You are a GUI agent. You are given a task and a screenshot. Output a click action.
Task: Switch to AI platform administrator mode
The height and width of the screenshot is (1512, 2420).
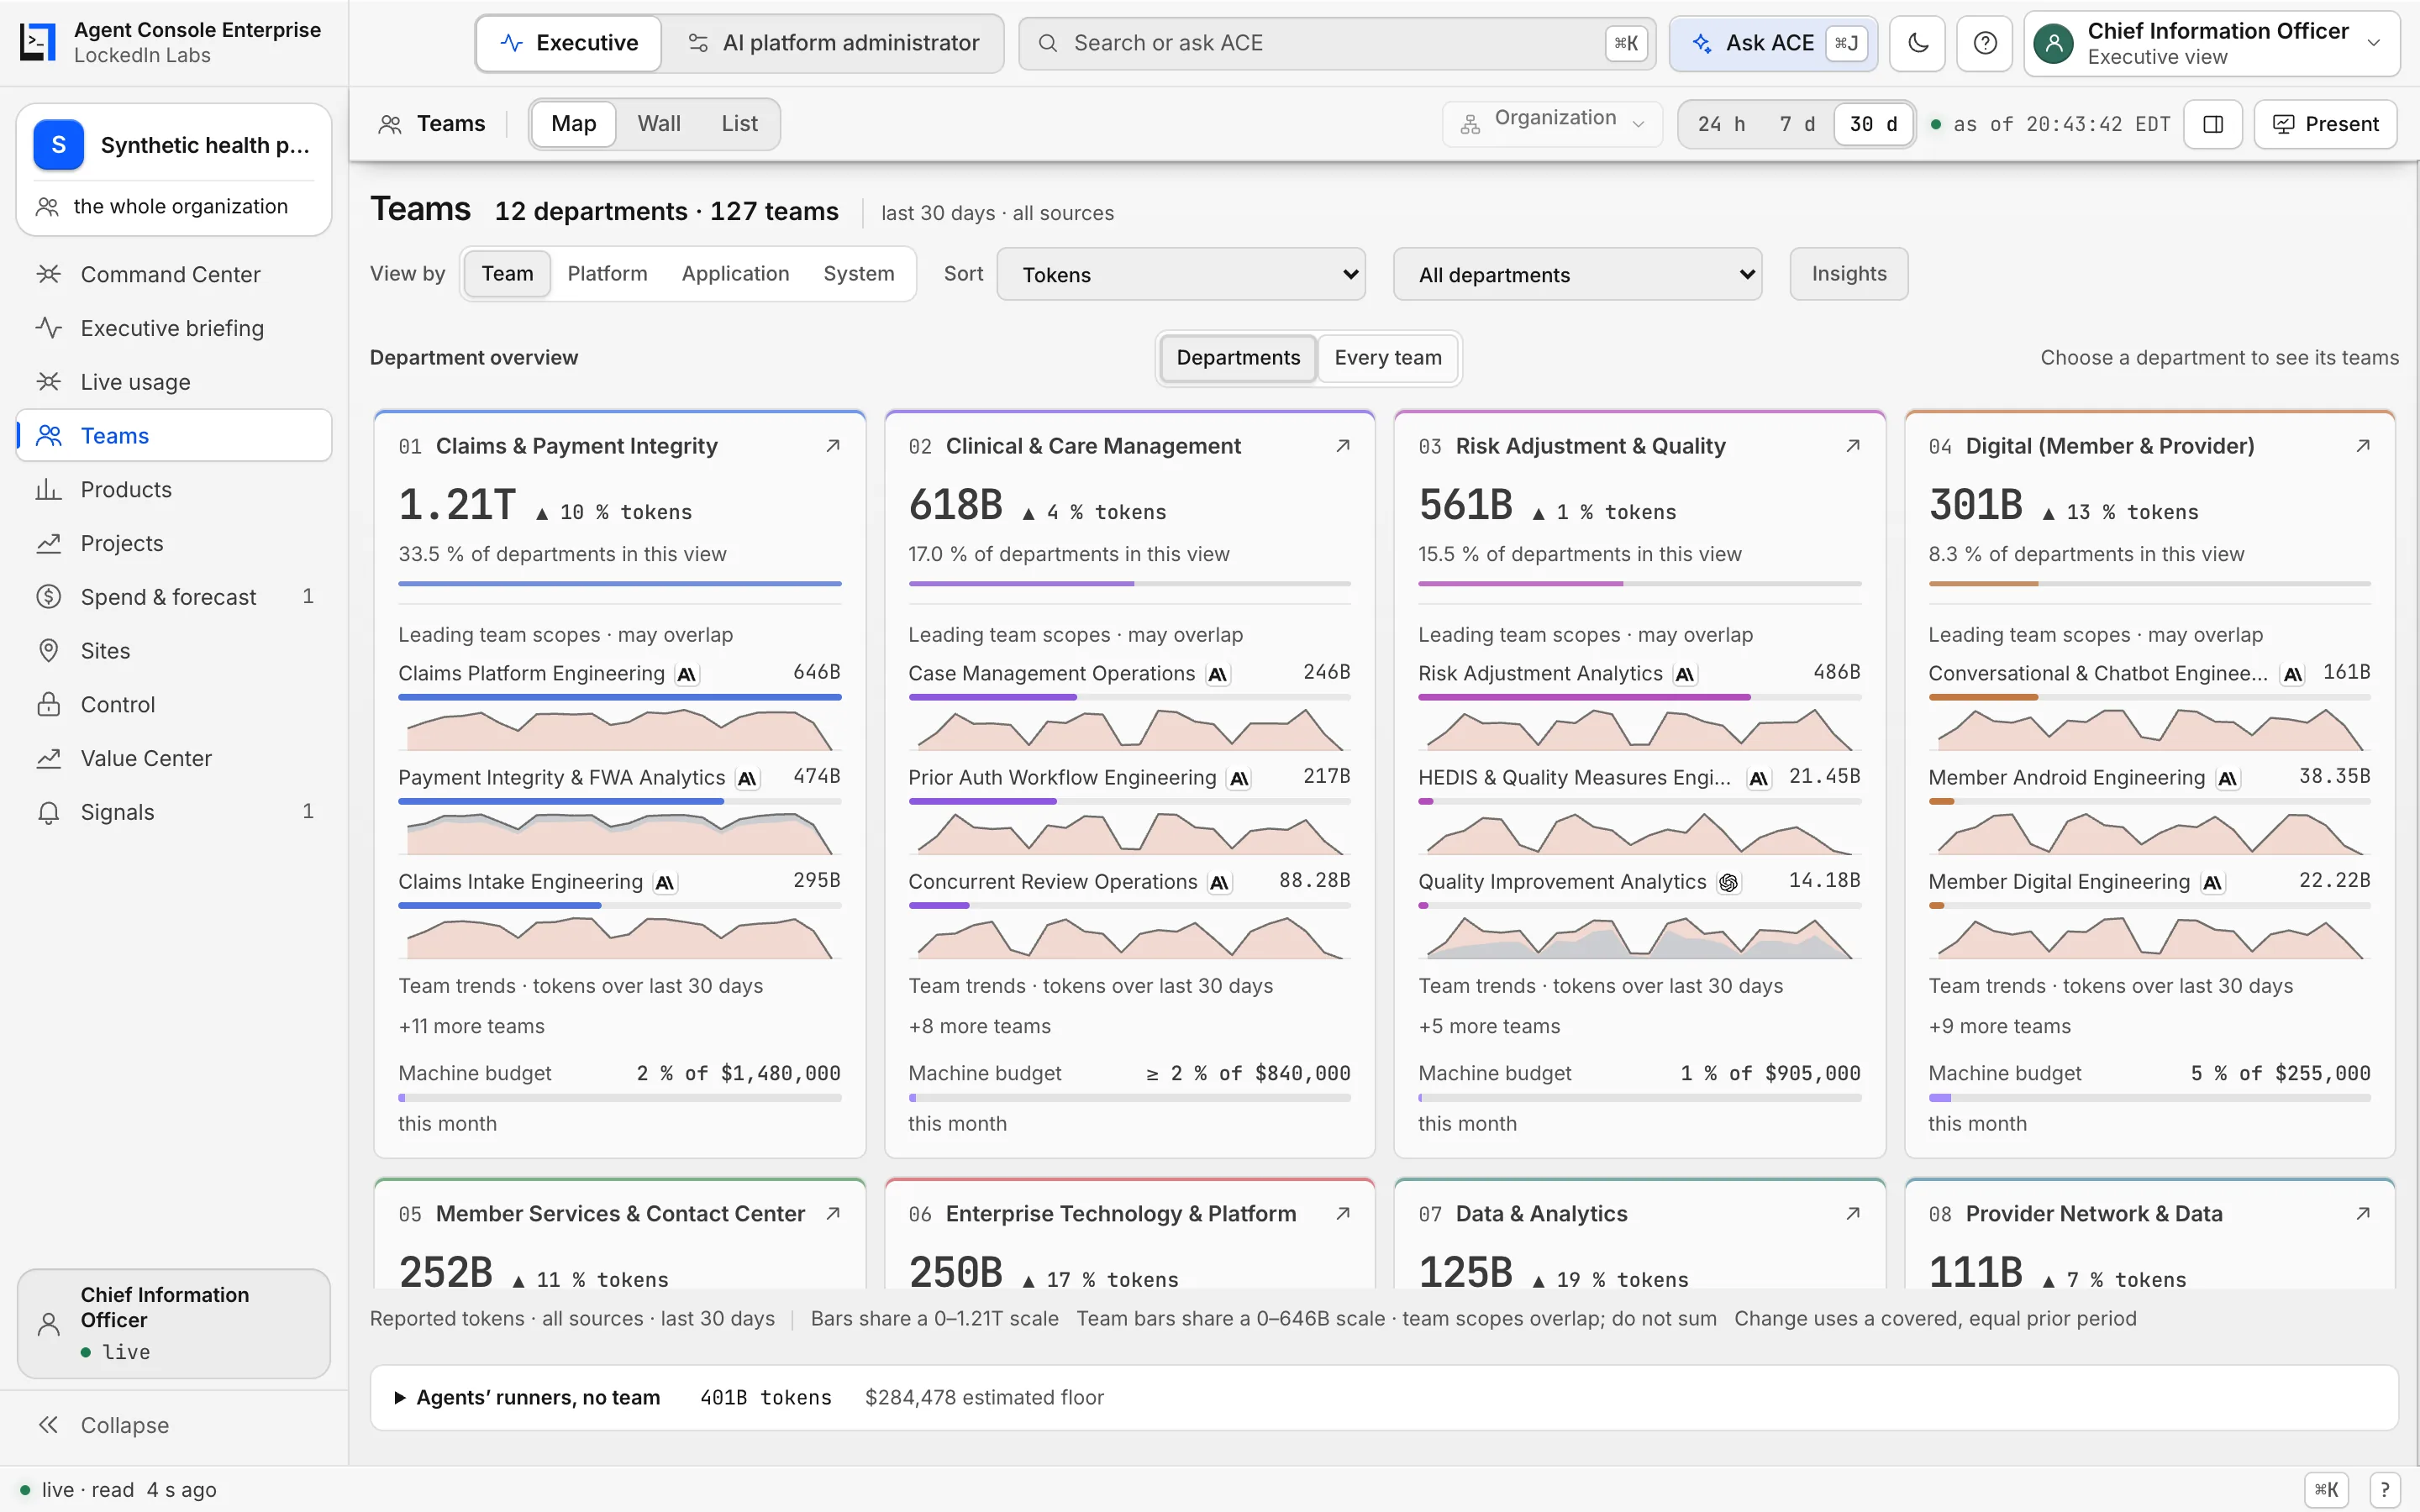833,43
